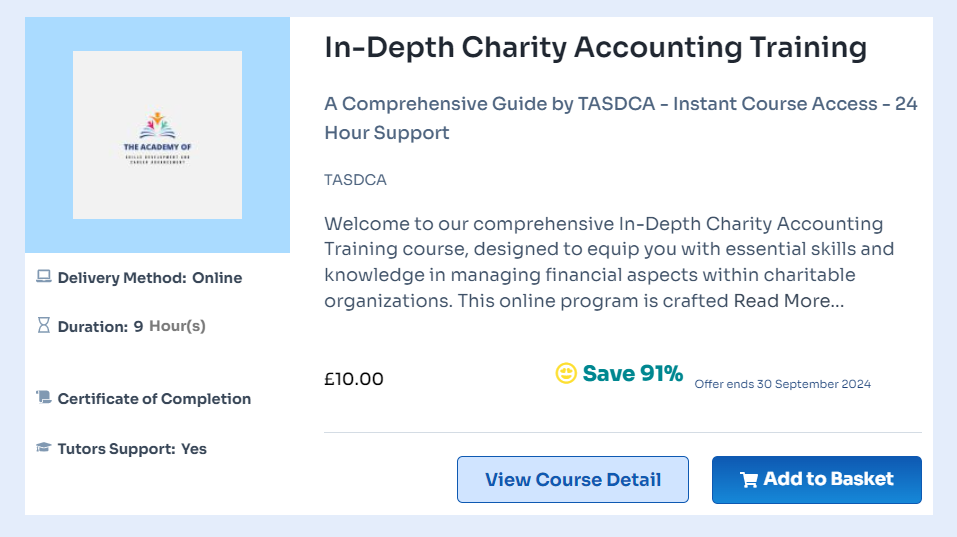
Task: Click the Save 91% discount label
Action: (x=632, y=374)
